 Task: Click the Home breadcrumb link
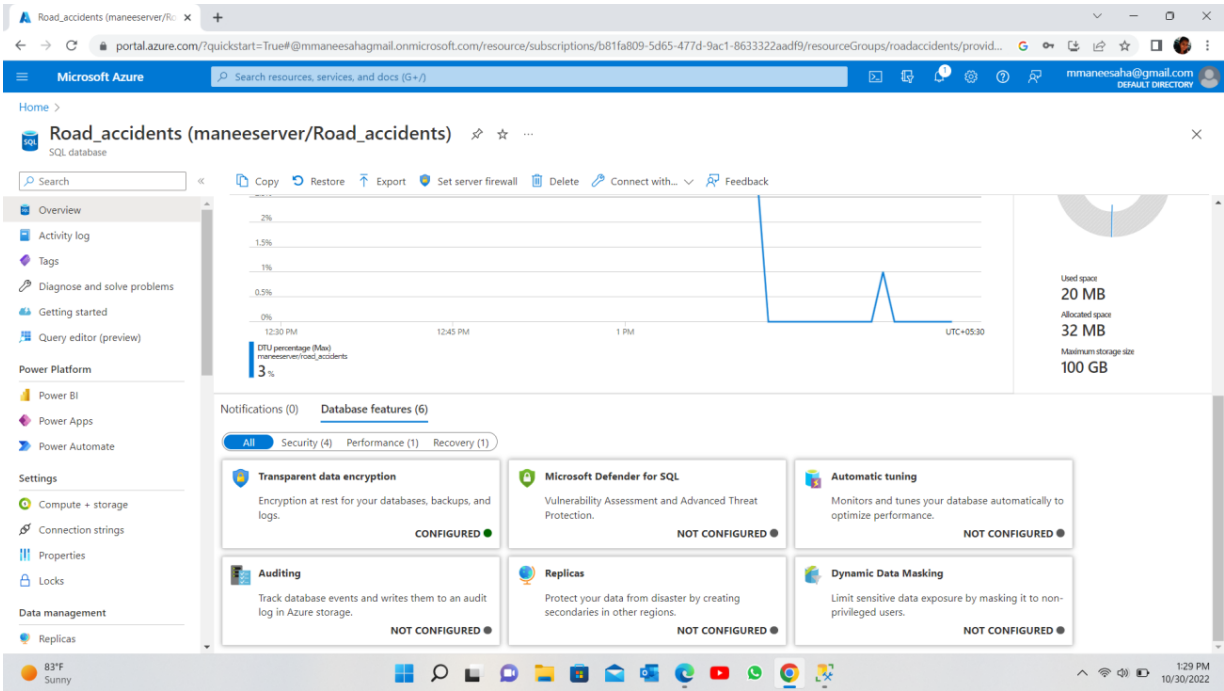click(34, 107)
